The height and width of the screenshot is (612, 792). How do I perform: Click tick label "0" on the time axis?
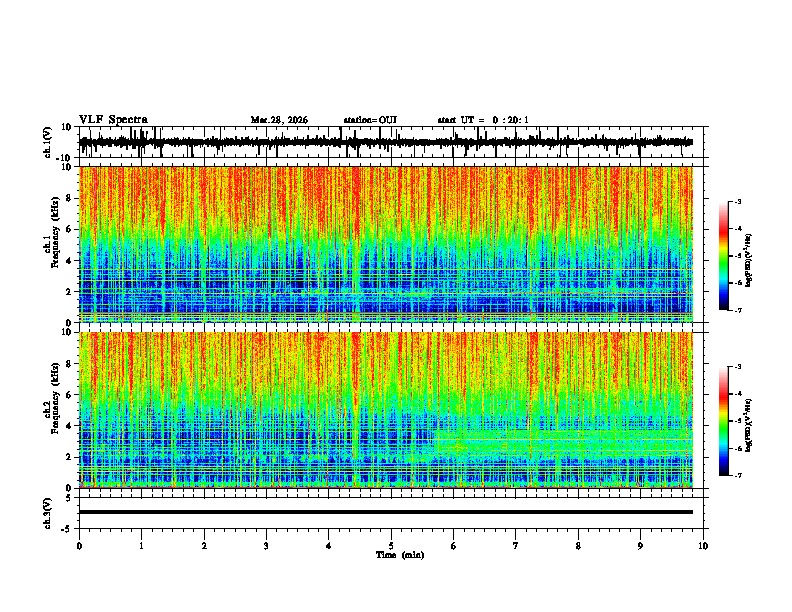pyautogui.click(x=79, y=546)
